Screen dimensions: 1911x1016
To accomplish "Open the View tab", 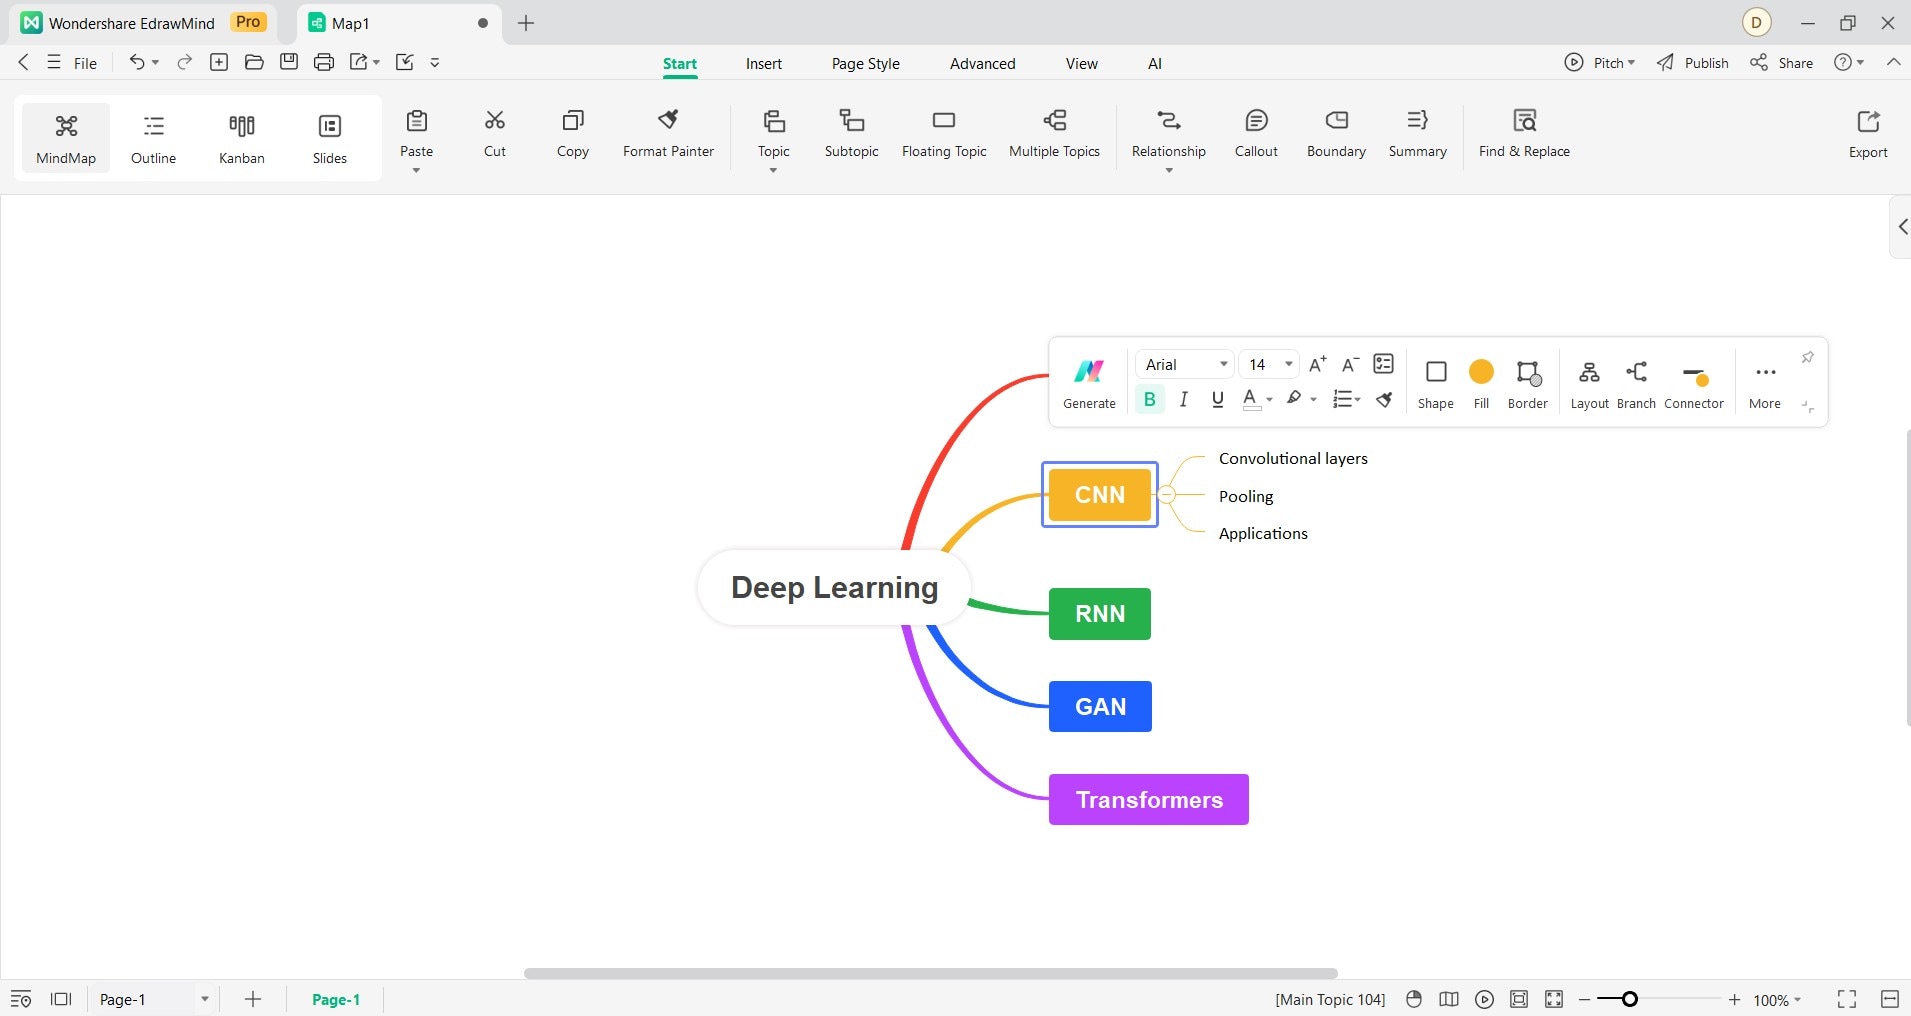I will 1082,63.
